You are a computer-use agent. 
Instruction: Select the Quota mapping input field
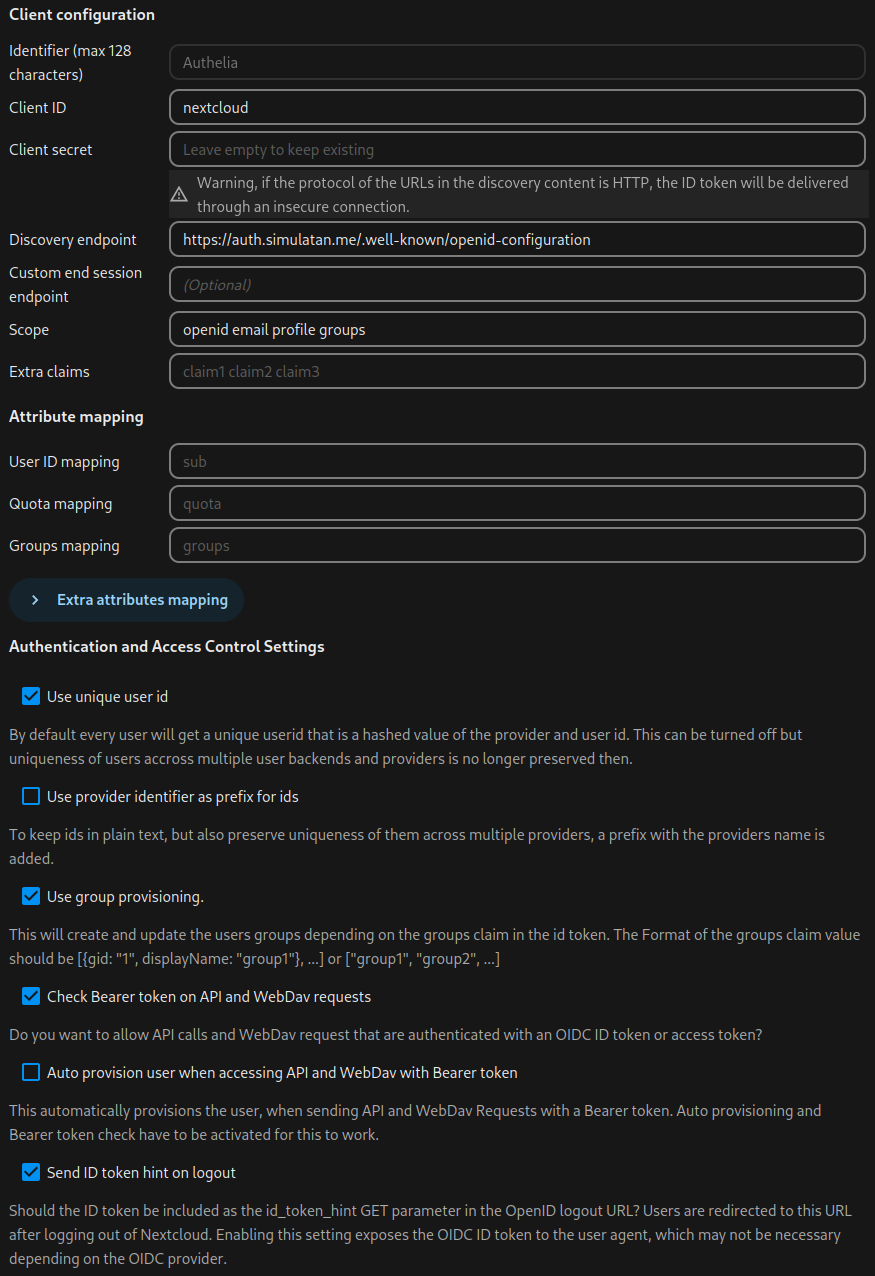pos(517,503)
